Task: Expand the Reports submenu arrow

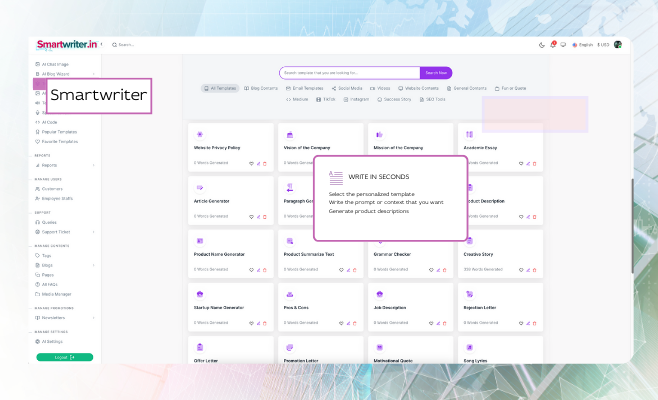Action: pyautogui.click(x=93, y=165)
